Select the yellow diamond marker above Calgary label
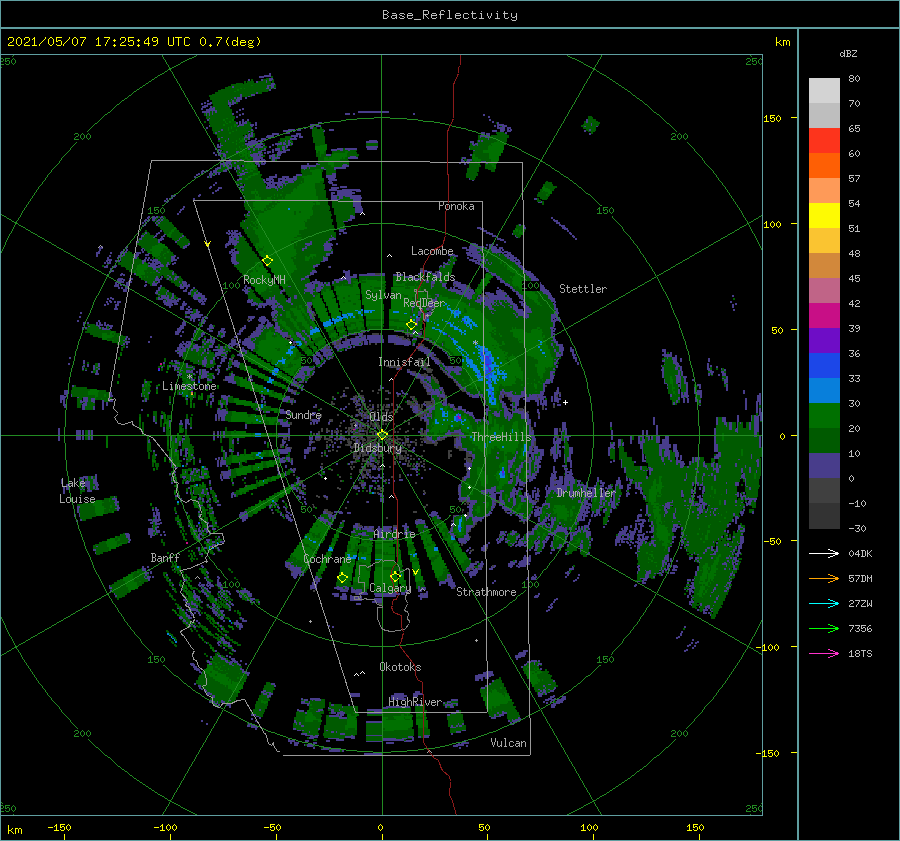The image size is (900, 841). (x=395, y=576)
